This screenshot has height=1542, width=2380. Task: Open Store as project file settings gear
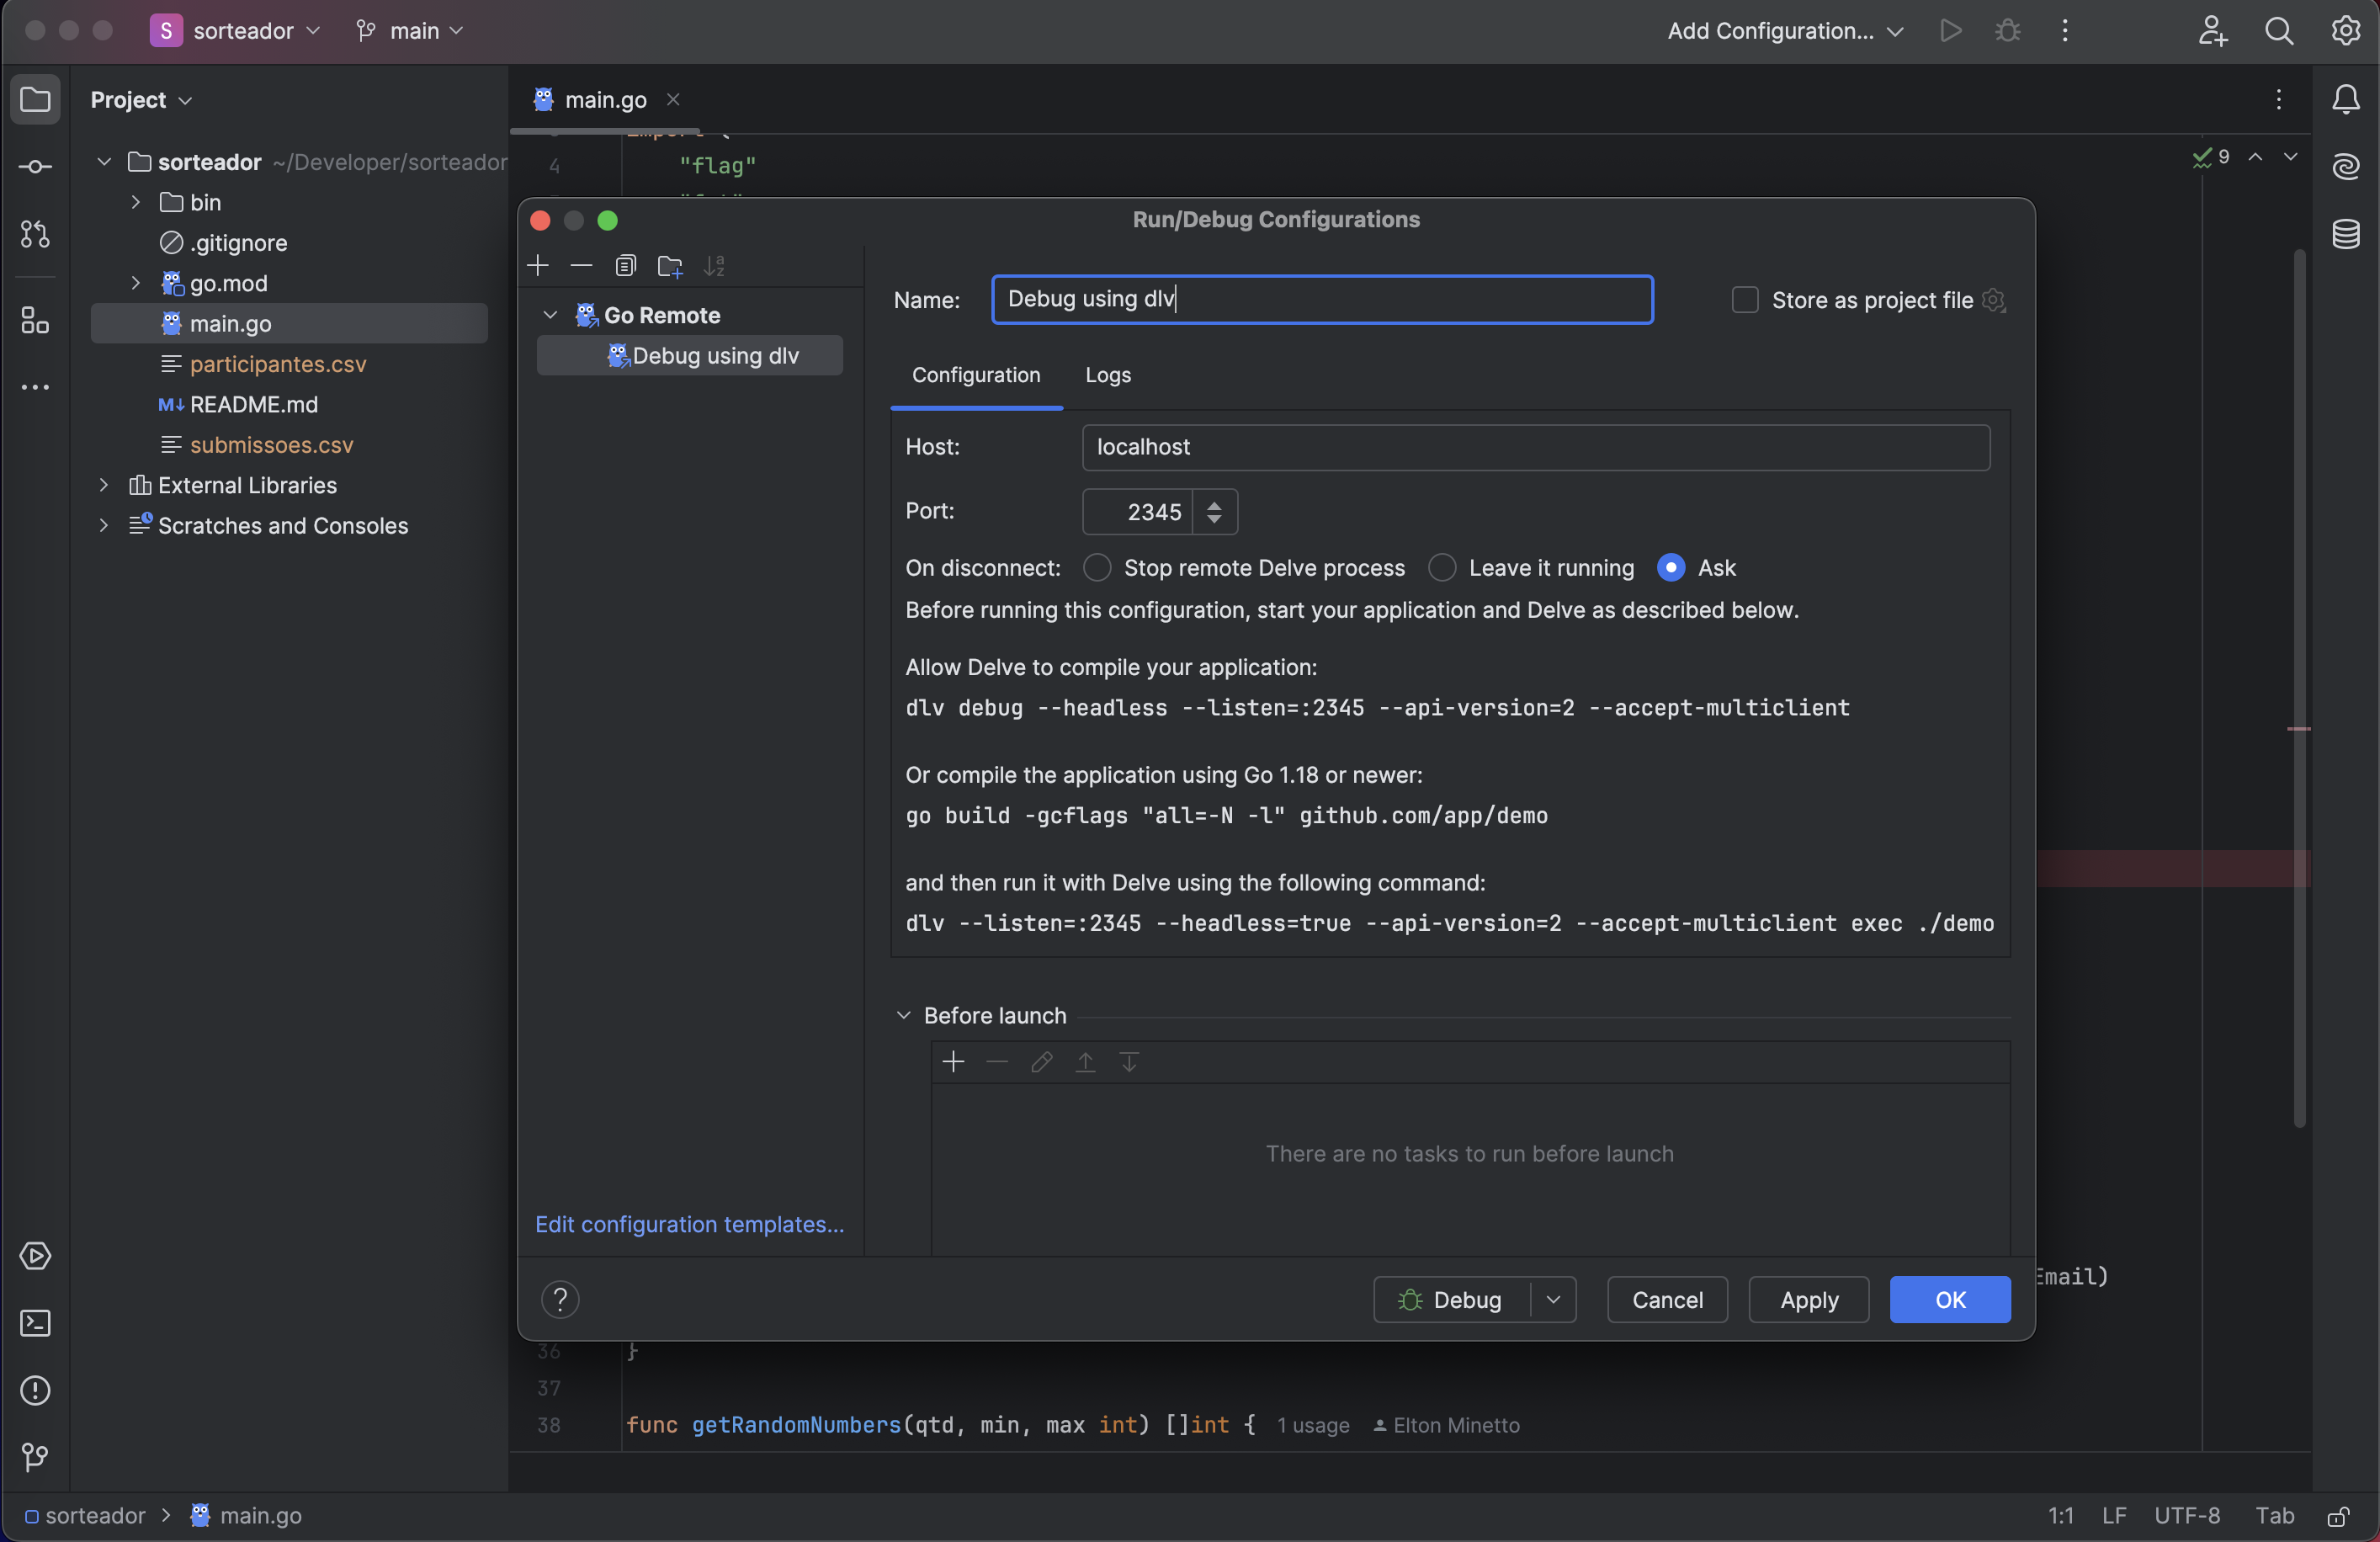[x=1992, y=300]
